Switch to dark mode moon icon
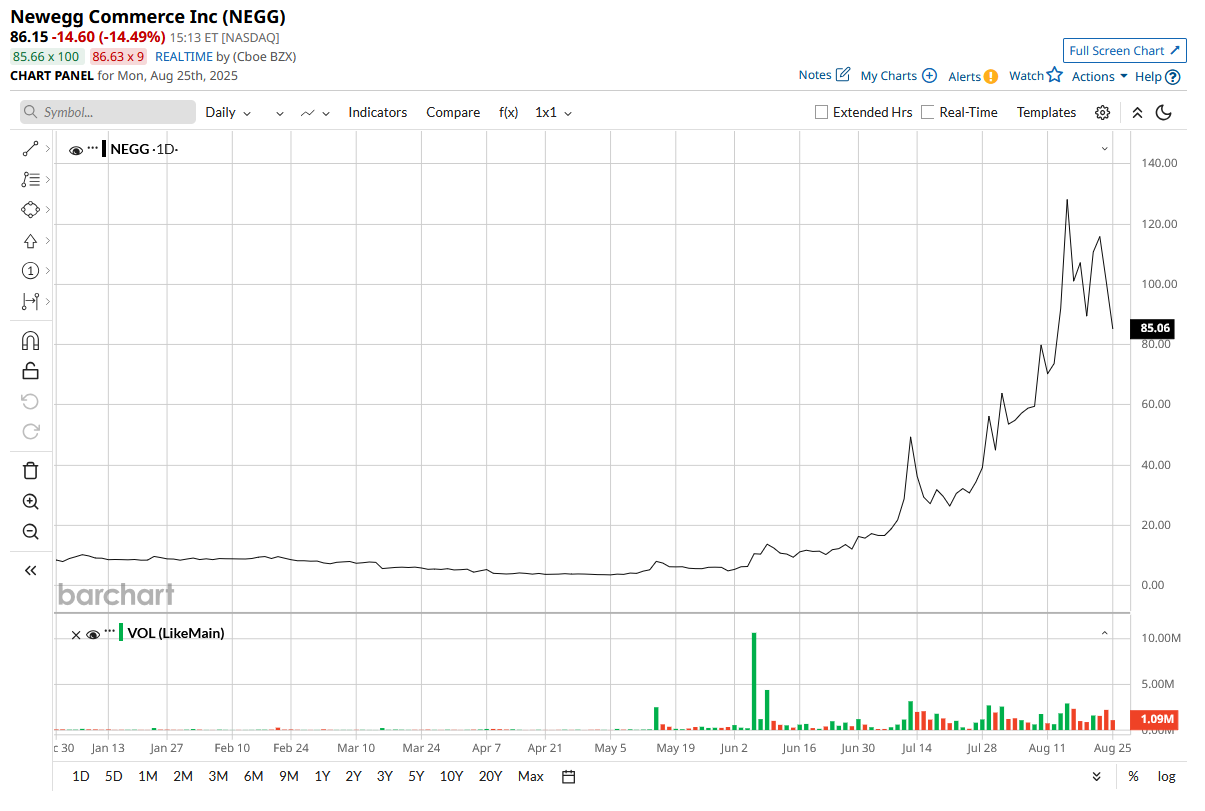Image resolution: width=1205 pixels, height=811 pixels. pyautogui.click(x=1163, y=112)
